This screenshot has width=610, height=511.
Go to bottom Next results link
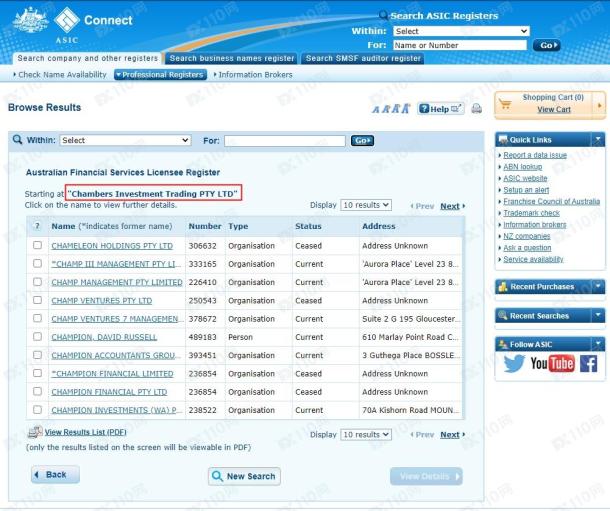450,434
